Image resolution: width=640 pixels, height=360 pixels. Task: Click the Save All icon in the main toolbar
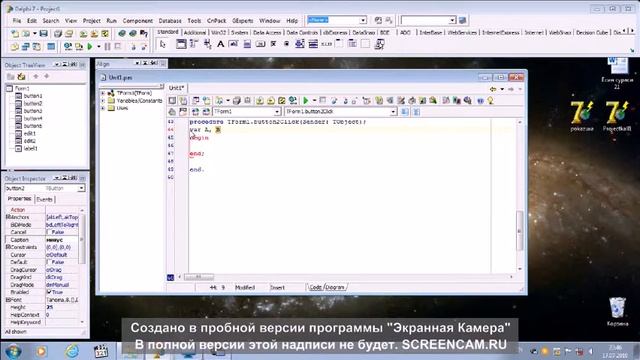[58, 33]
